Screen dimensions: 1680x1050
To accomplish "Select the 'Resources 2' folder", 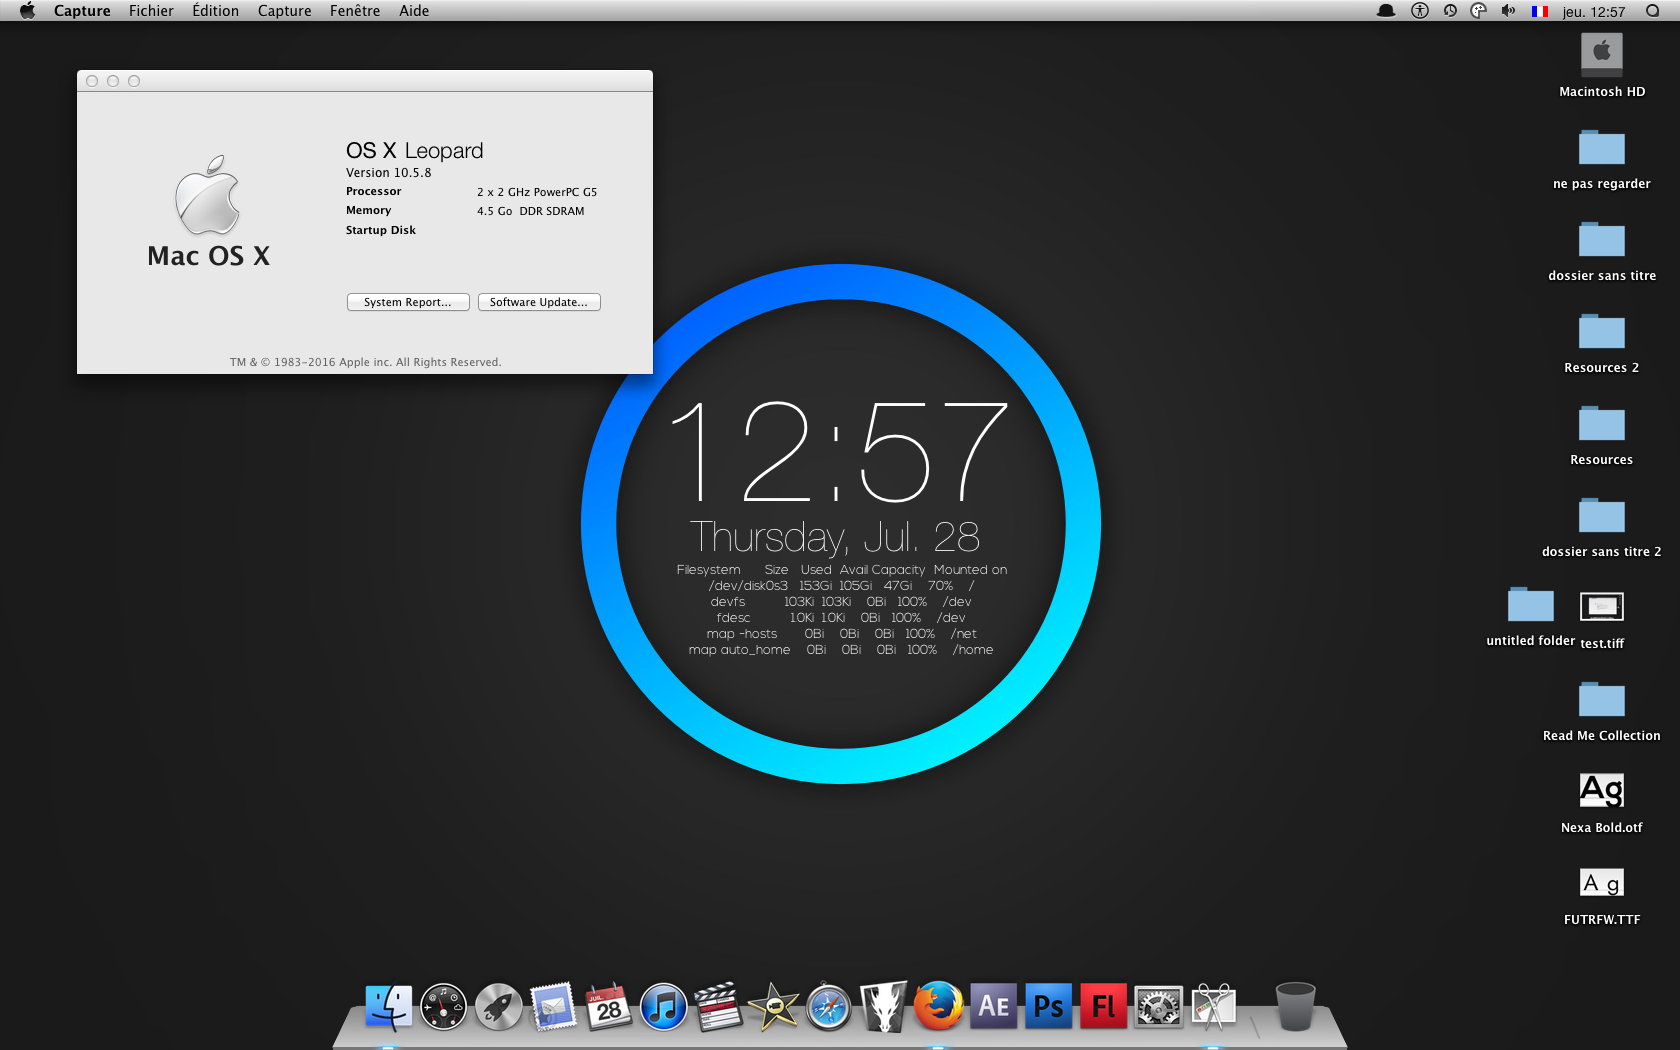I will point(1602,331).
